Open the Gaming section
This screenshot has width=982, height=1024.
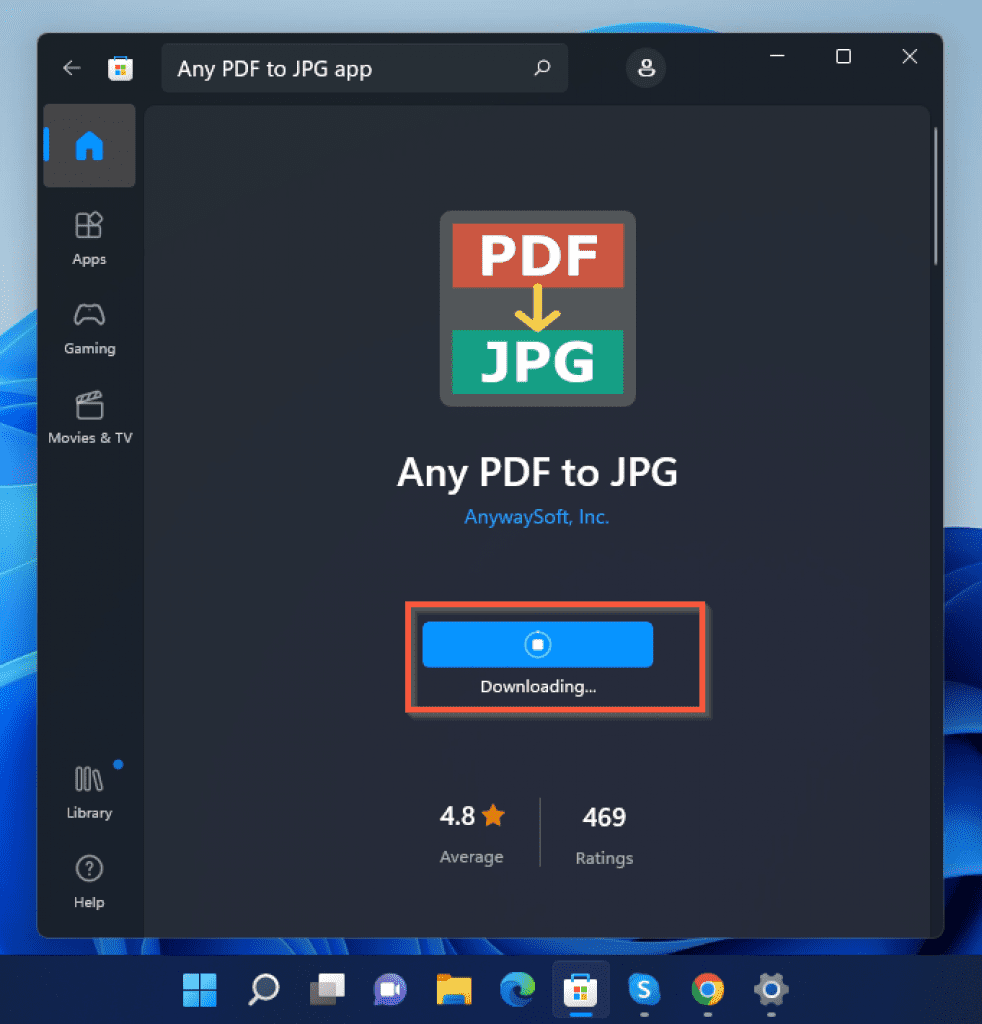[89, 329]
